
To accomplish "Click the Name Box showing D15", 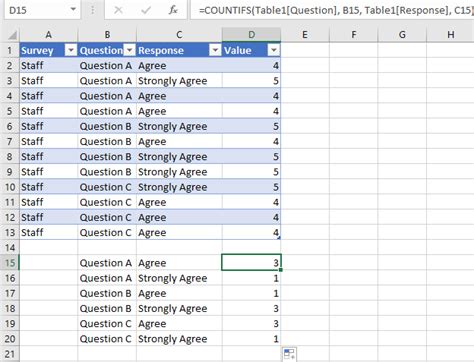I will point(37,10).
